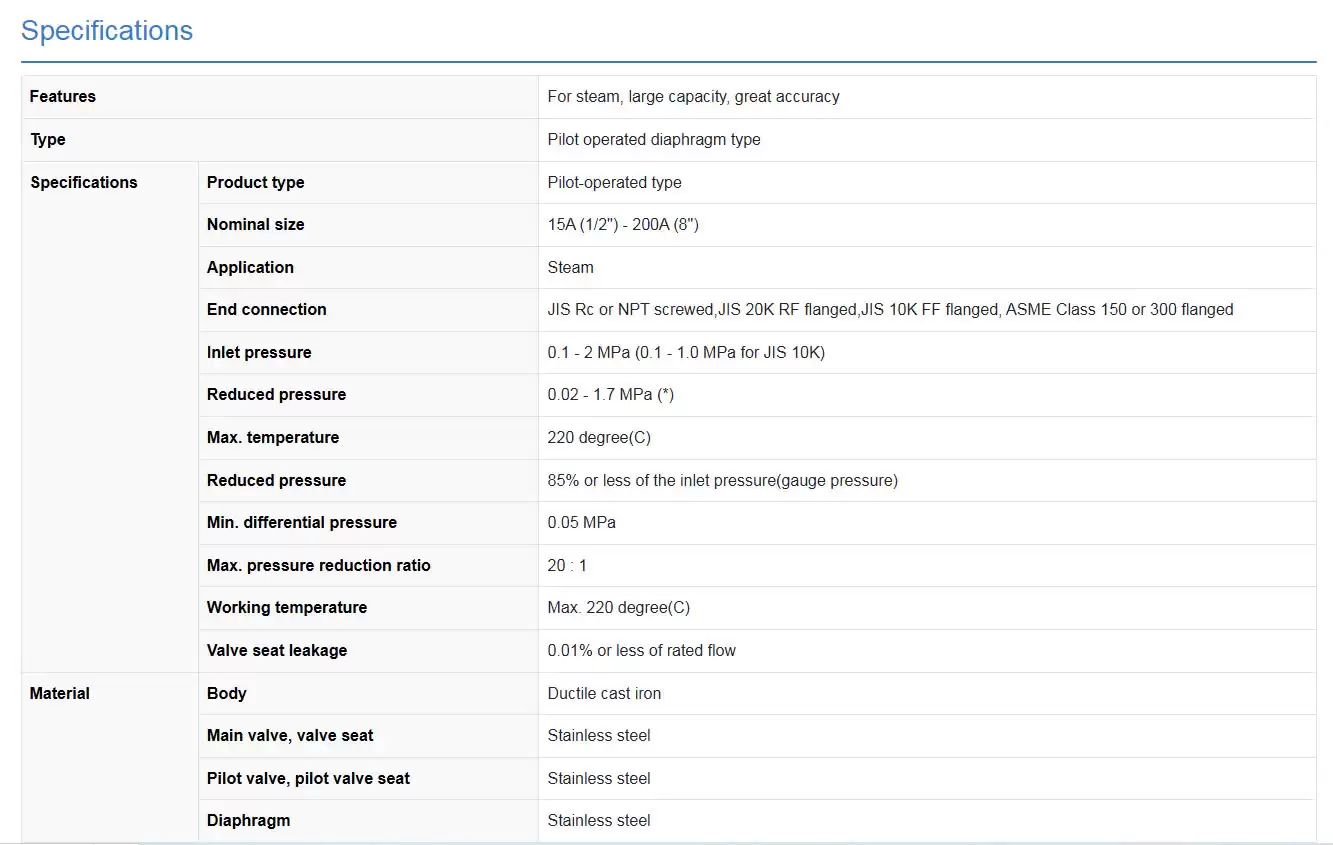Click "Stainless steel" in Pilot valve row

pos(599,778)
